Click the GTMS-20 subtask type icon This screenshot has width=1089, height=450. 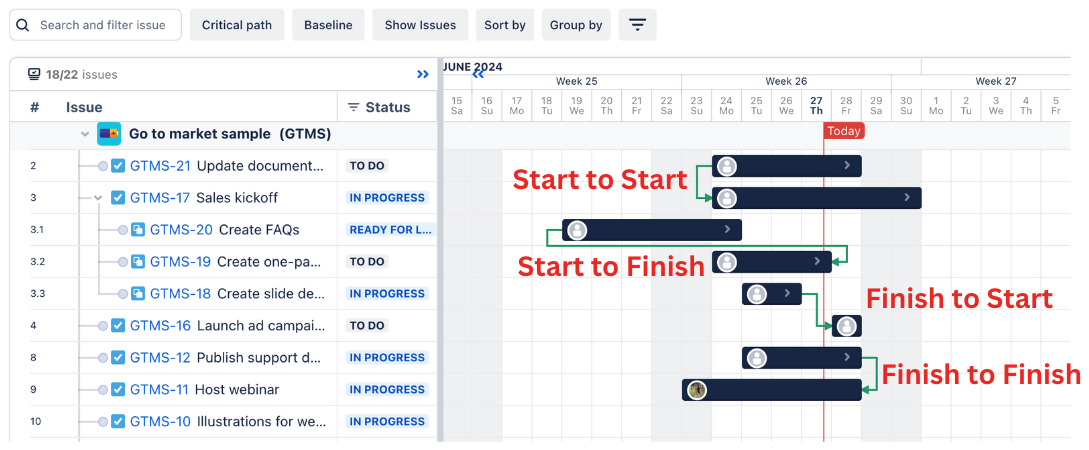coord(138,230)
